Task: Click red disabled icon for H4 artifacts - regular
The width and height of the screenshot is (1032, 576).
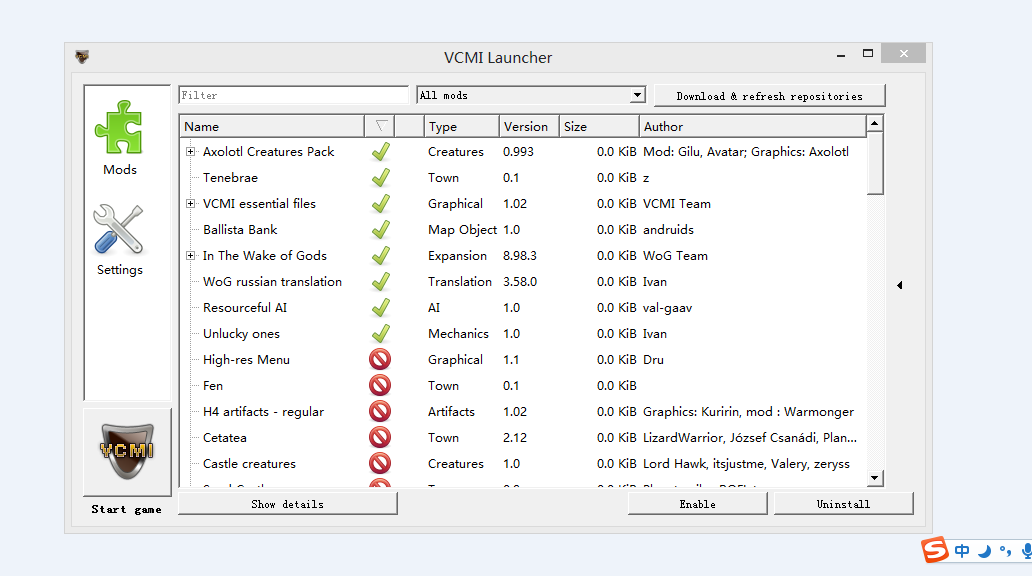Action: click(380, 411)
